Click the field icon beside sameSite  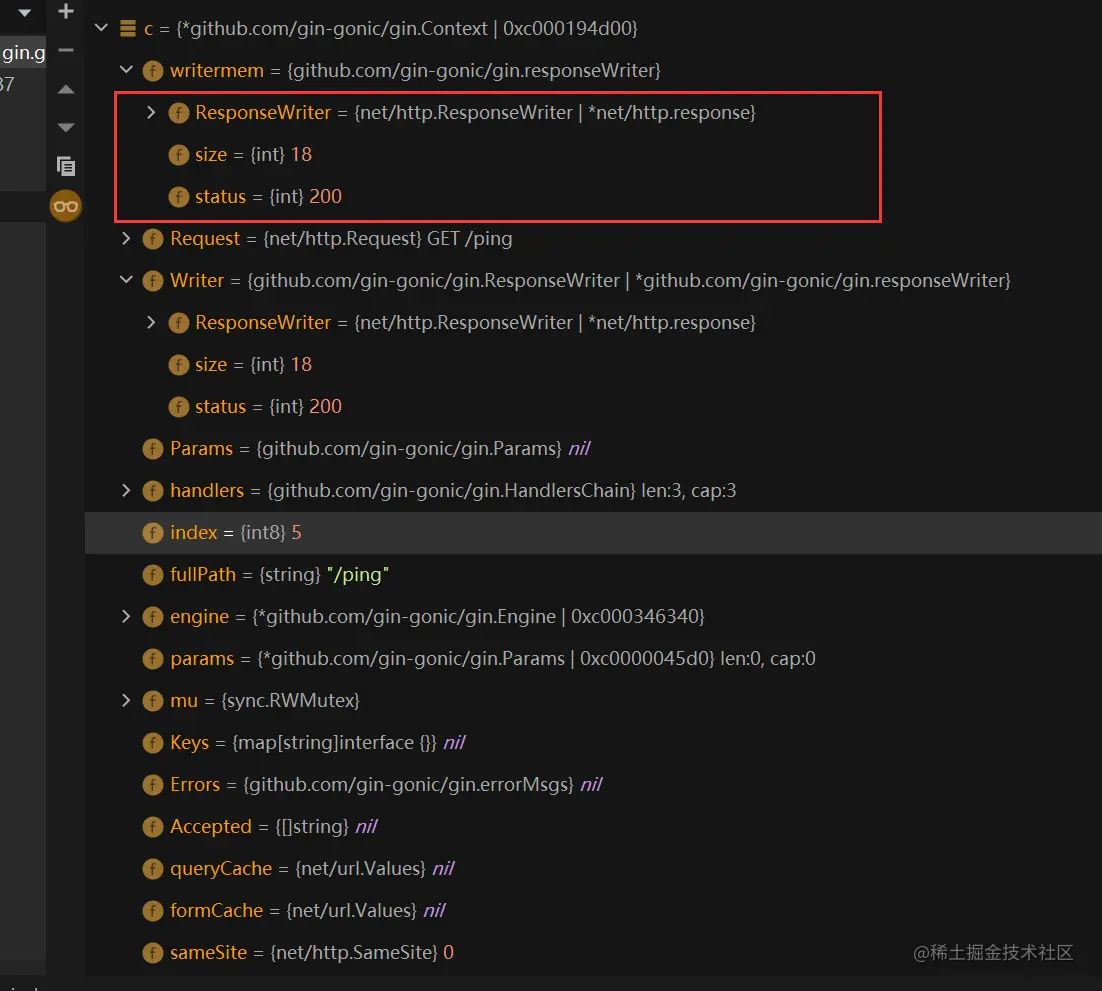(153, 953)
